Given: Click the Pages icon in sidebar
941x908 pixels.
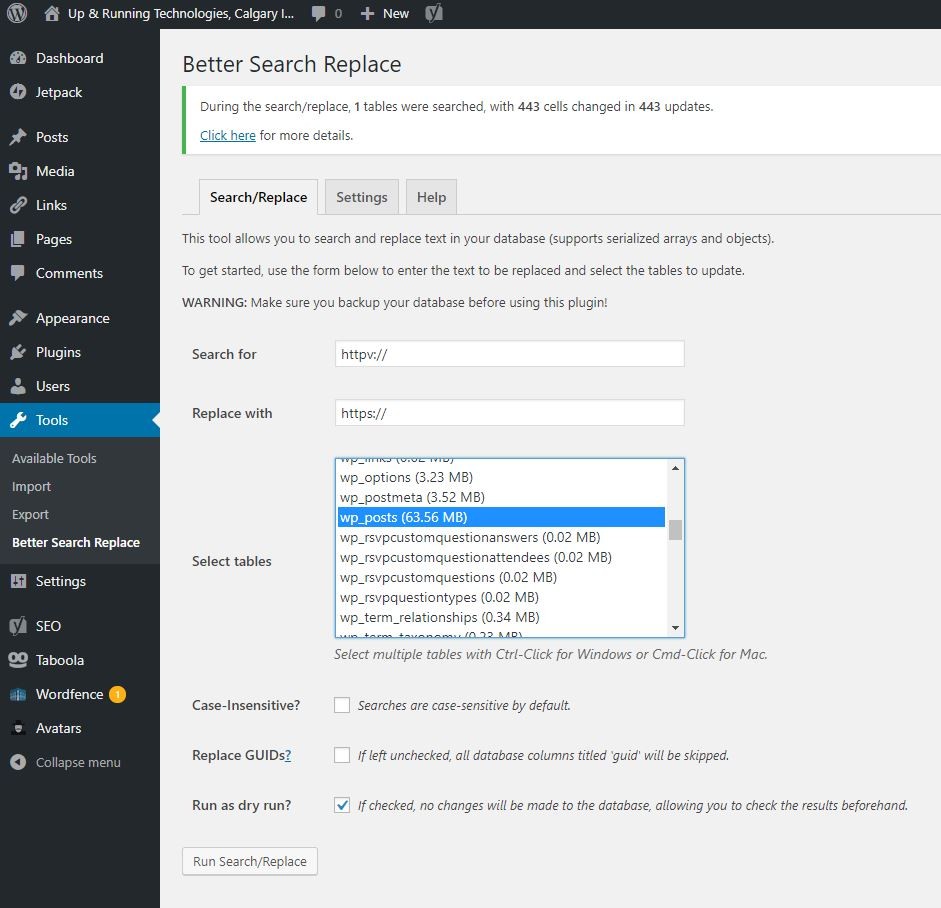Looking at the screenshot, I should (18, 239).
